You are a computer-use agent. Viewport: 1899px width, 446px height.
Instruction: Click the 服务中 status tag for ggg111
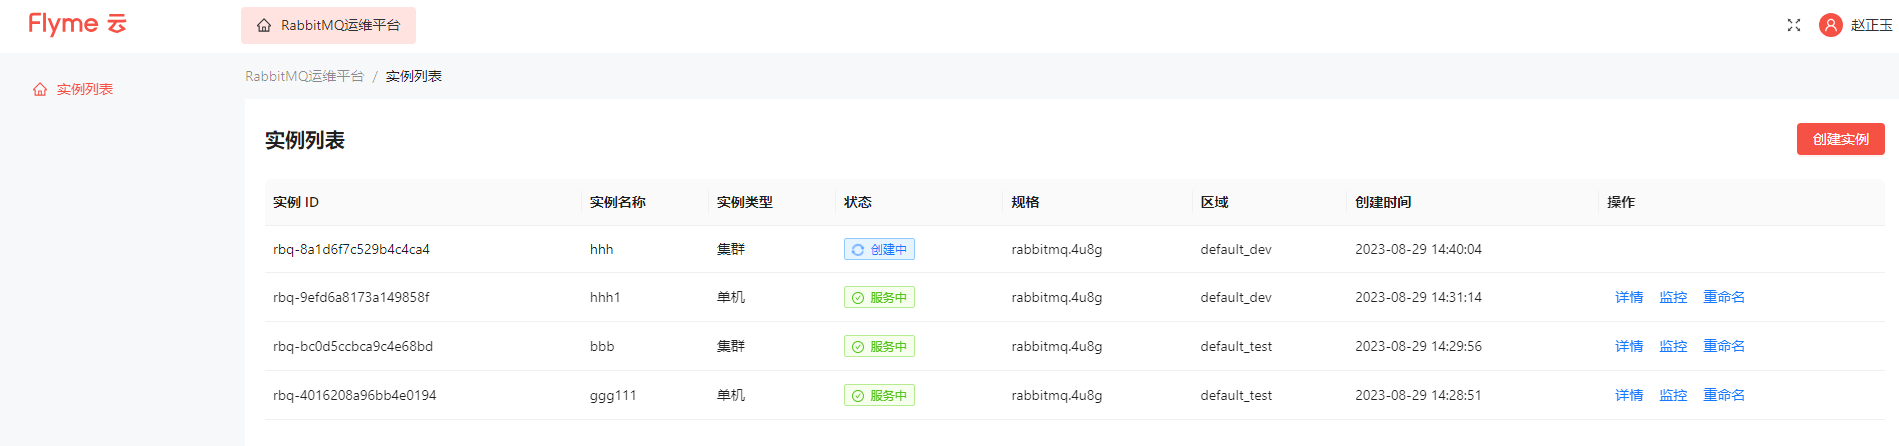click(x=879, y=396)
